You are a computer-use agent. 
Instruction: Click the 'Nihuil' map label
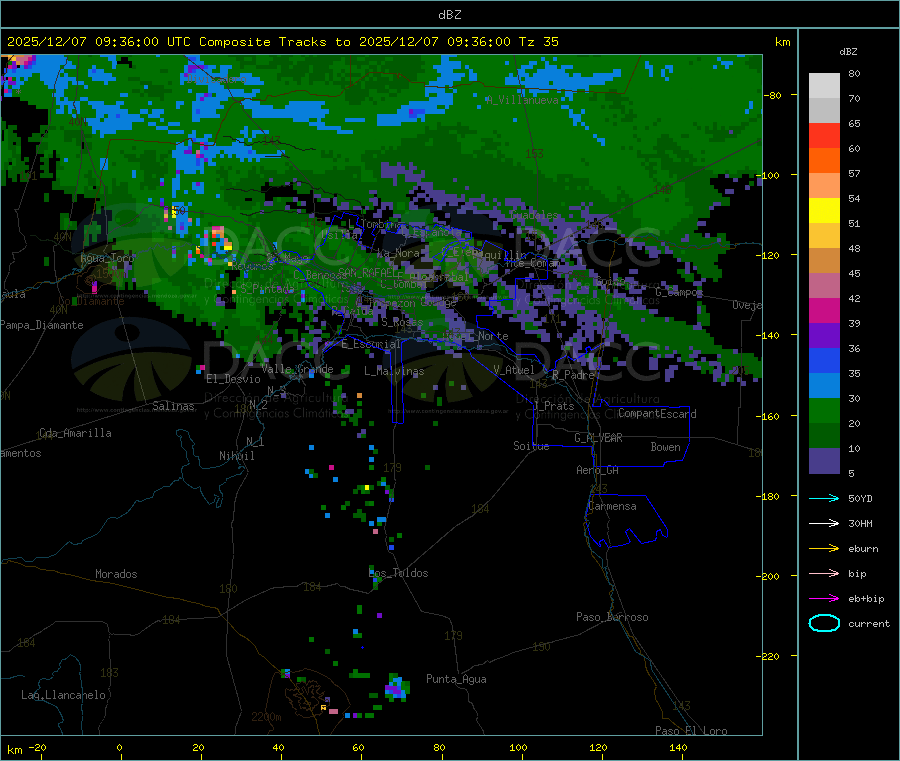click(236, 456)
